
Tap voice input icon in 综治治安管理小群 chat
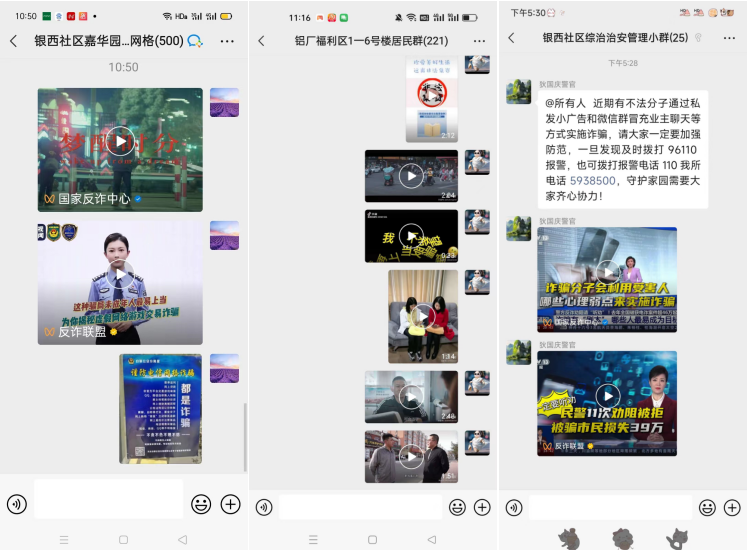pyautogui.click(x=514, y=508)
